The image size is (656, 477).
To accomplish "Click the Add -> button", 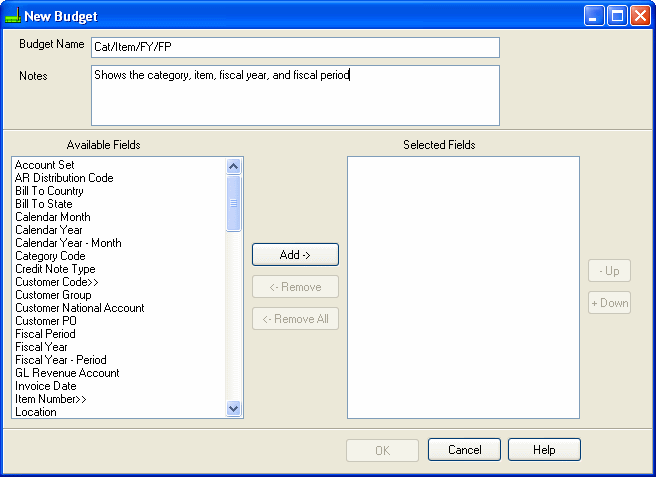I will (295, 255).
